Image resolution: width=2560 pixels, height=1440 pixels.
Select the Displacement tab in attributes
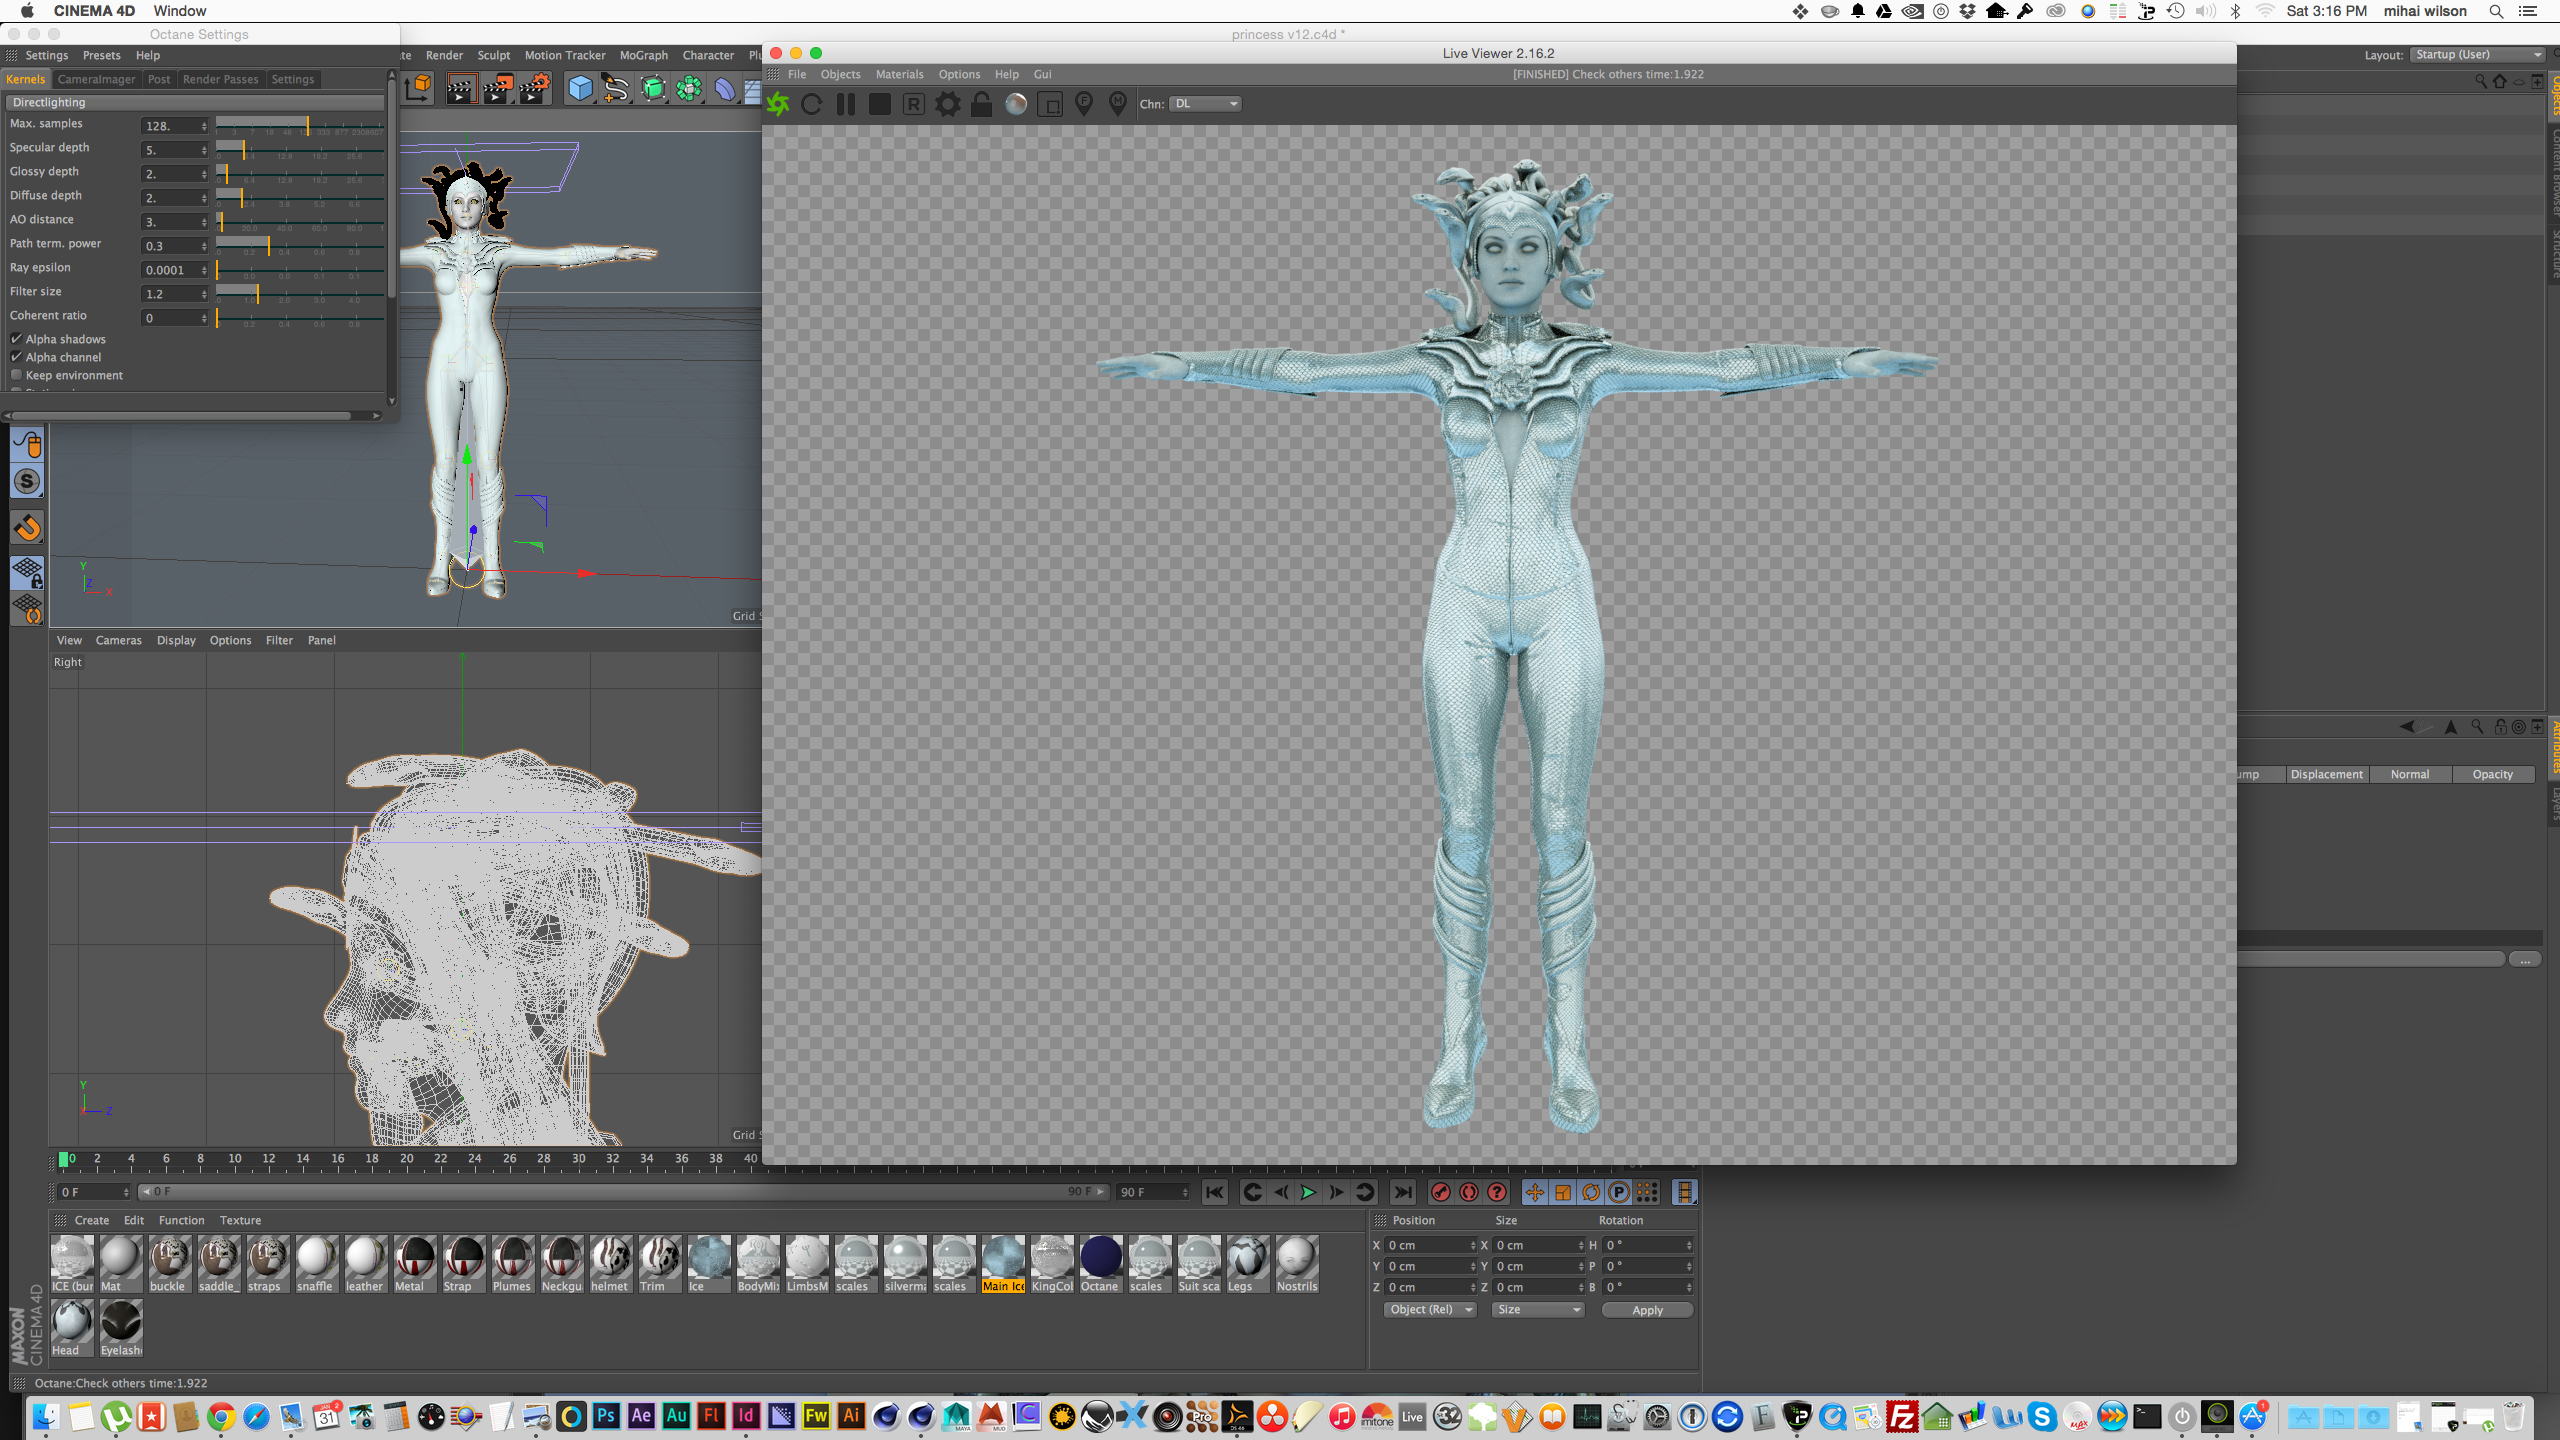point(2327,774)
